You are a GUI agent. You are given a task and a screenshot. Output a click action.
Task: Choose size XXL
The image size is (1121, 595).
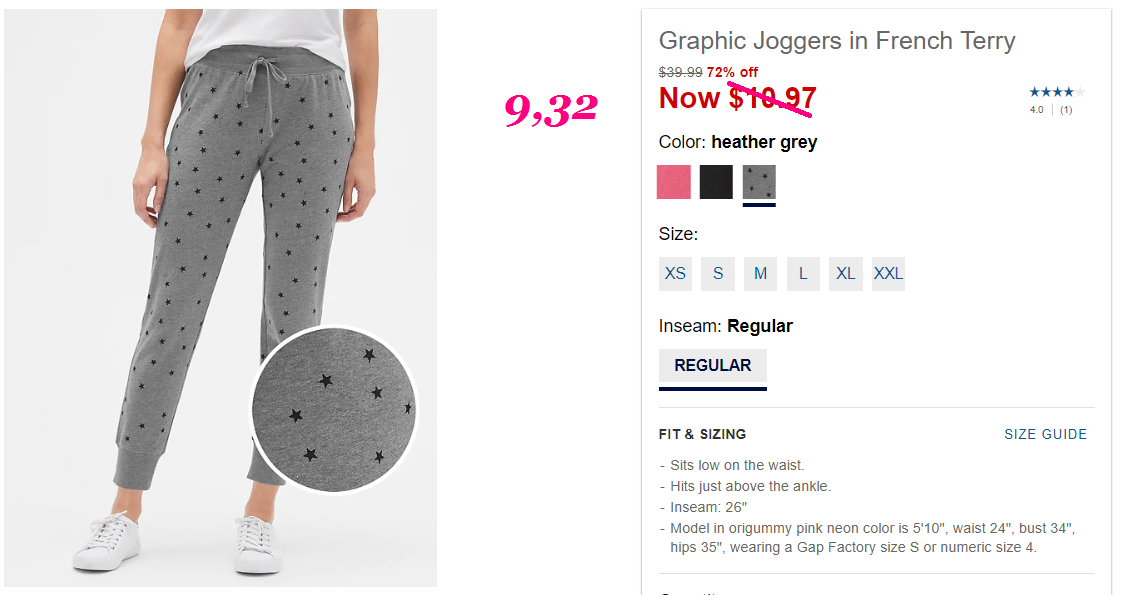889,274
